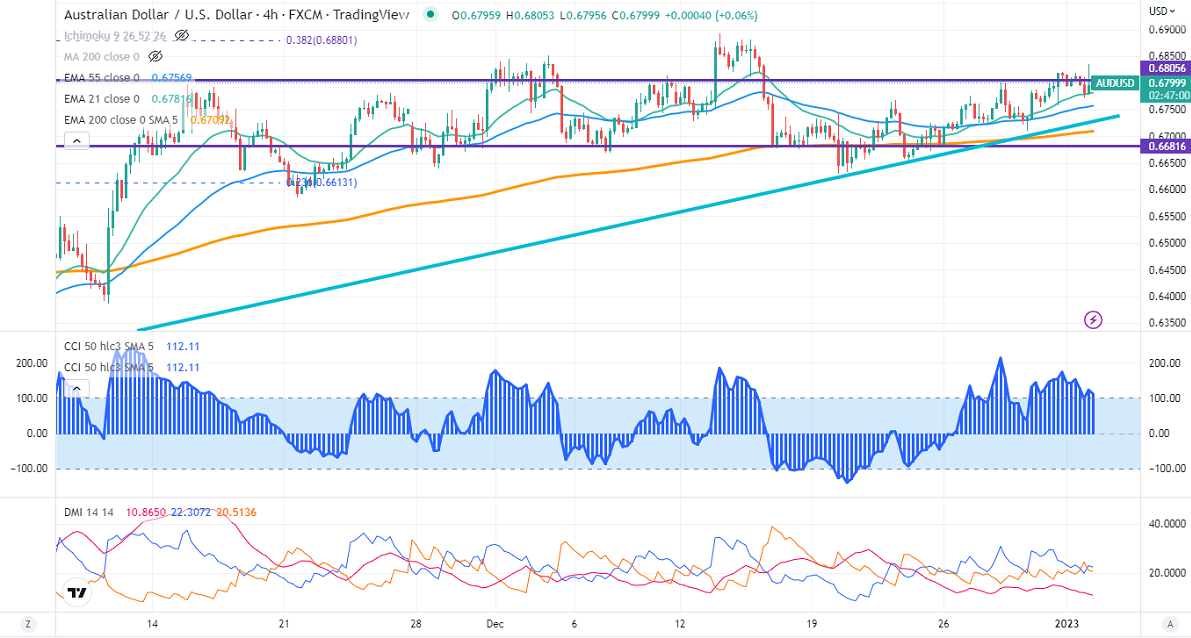Click the low price value L0.67956
Viewport: 1191px width, 638px height.
pyautogui.click(x=581, y=15)
